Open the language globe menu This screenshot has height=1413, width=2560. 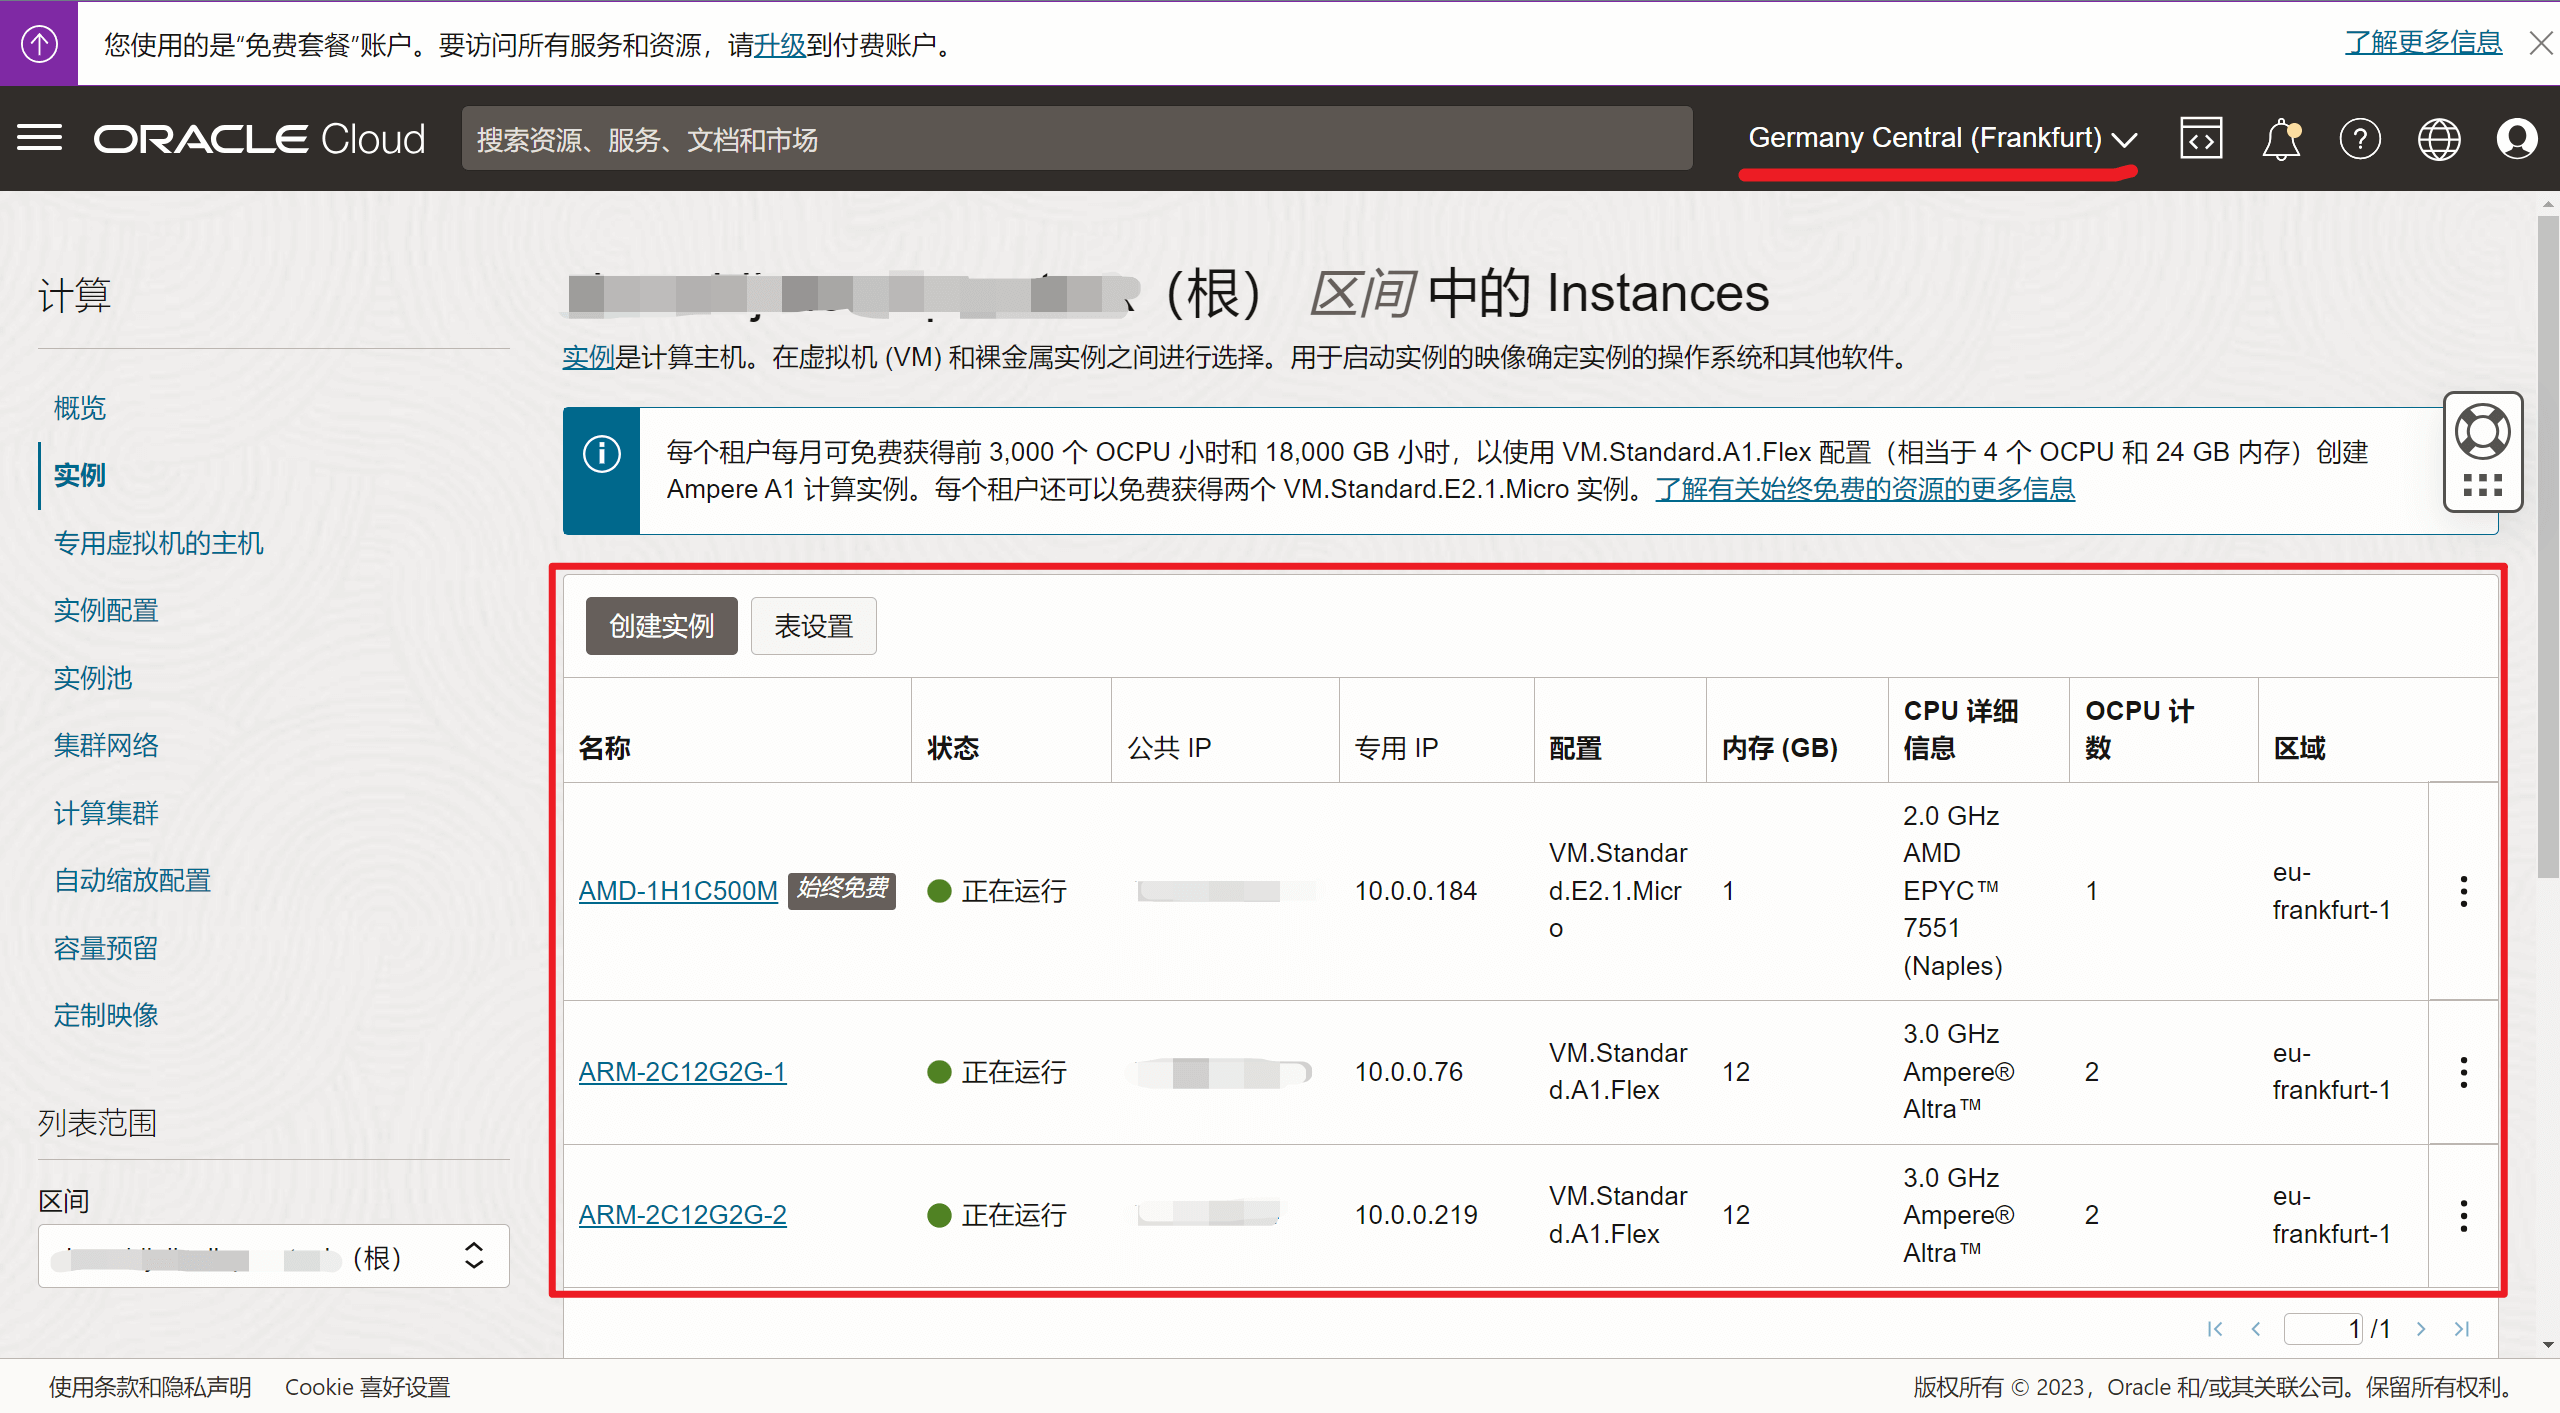pos(2439,139)
